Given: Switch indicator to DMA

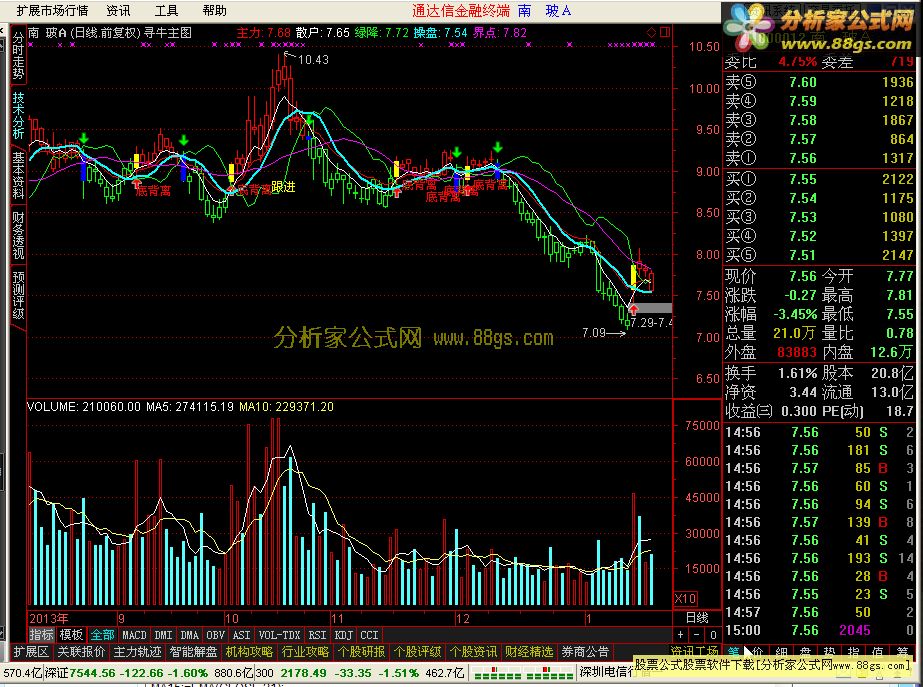Looking at the screenshot, I should point(190,635).
